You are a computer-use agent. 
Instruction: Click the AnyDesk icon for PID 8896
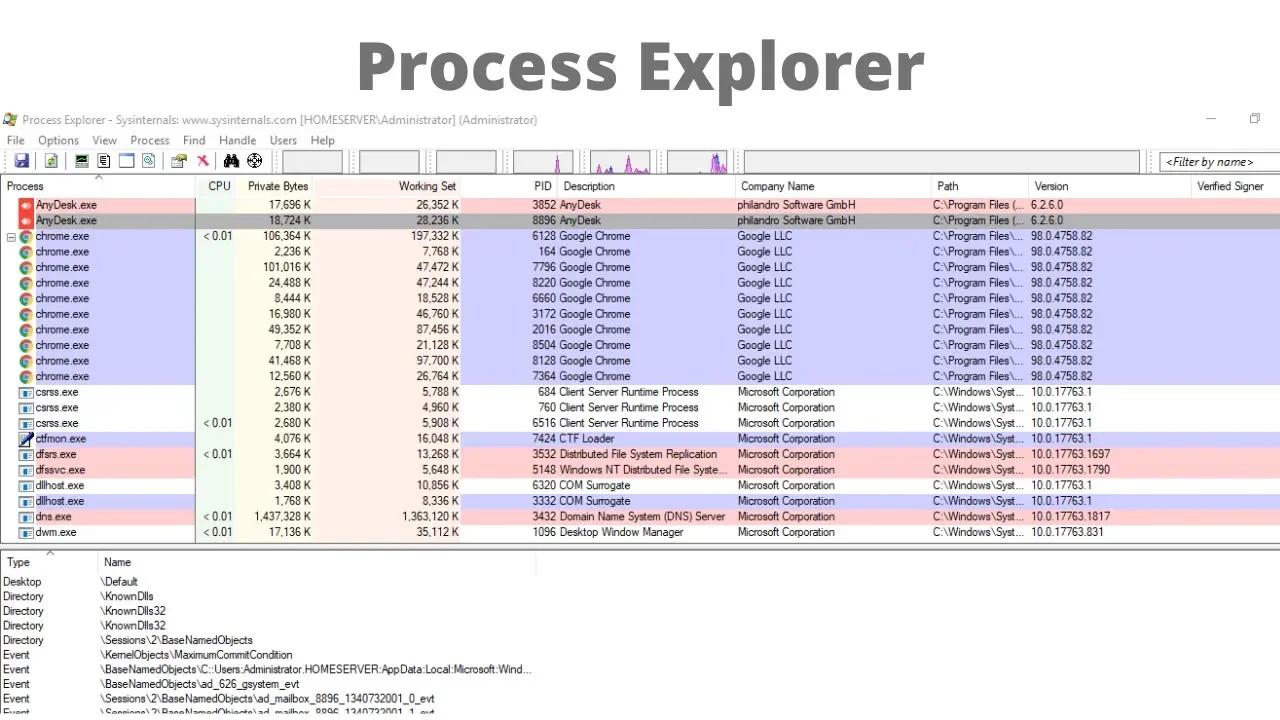coord(27,220)
